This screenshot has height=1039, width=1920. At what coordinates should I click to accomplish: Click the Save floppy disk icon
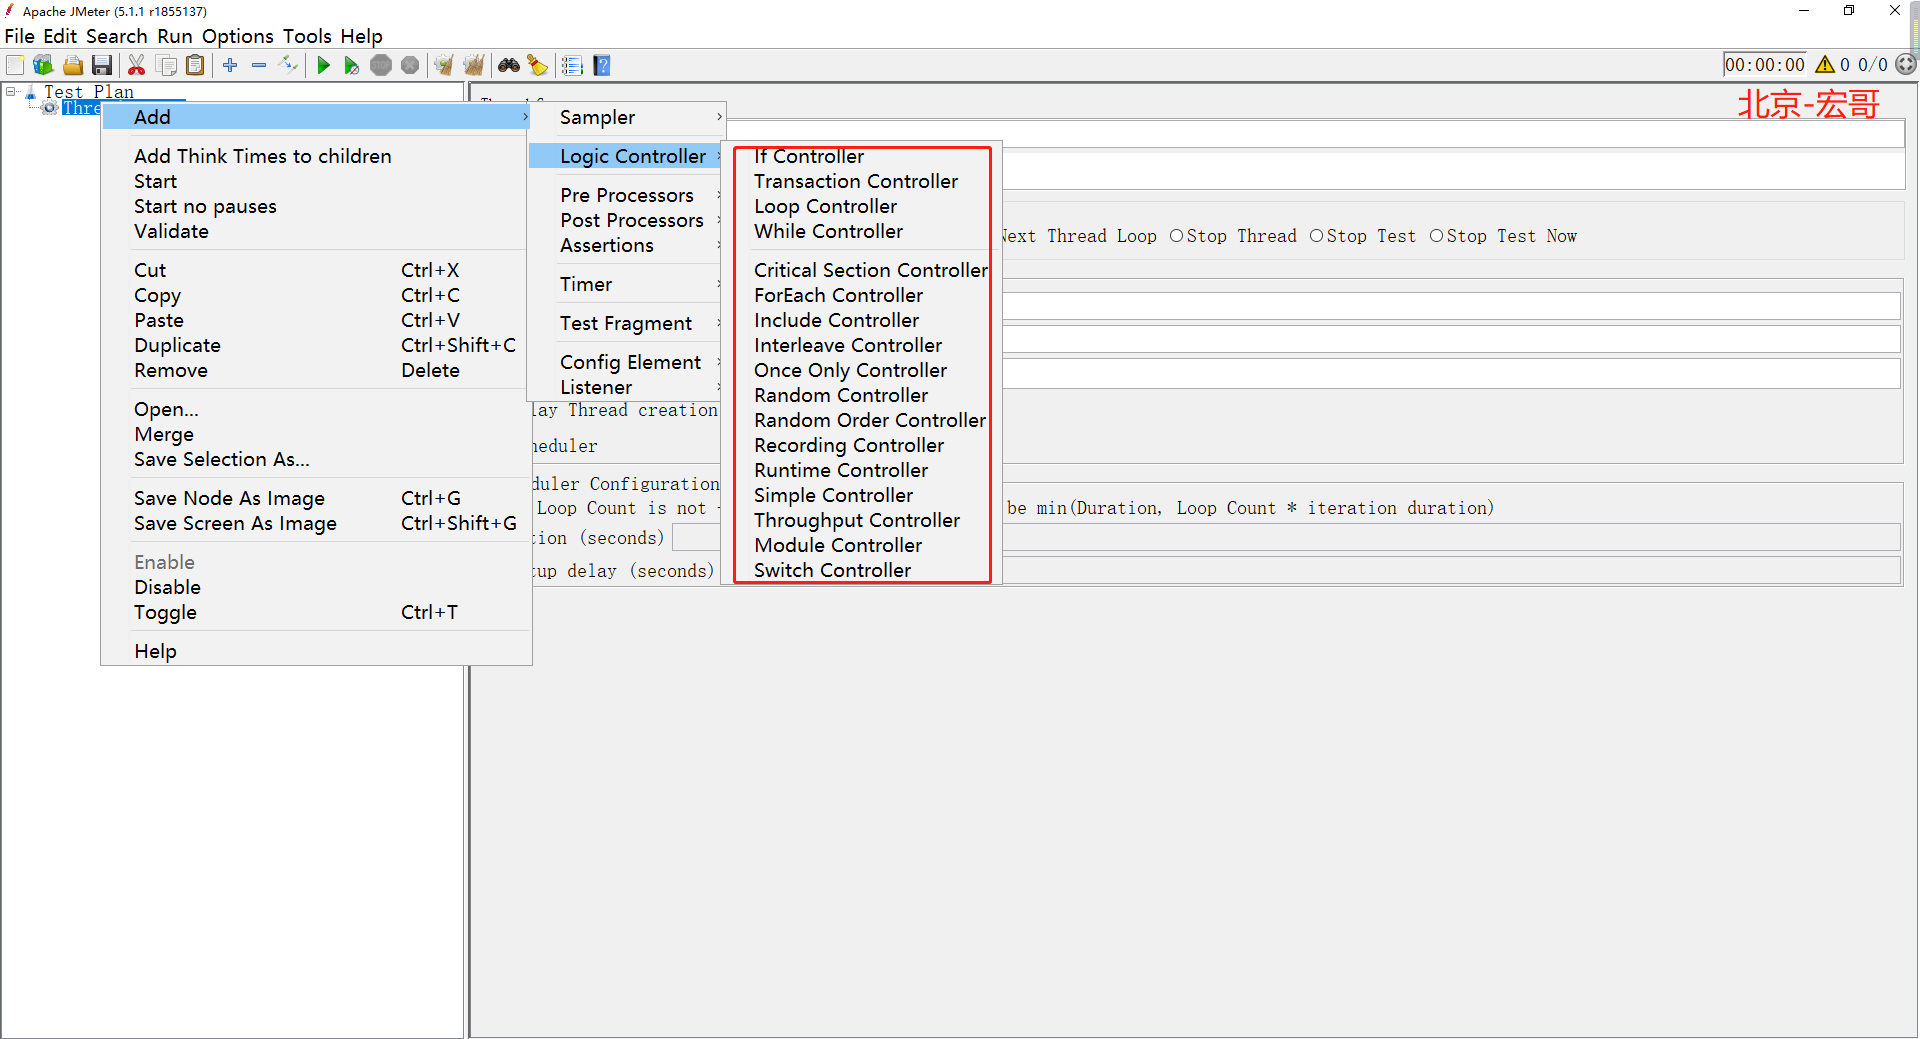pos(102,66)
